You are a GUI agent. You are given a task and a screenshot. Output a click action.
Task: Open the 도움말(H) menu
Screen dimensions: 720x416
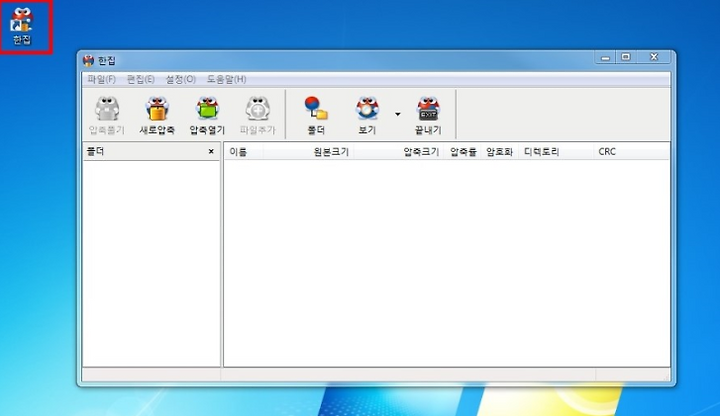pos(226,79)
